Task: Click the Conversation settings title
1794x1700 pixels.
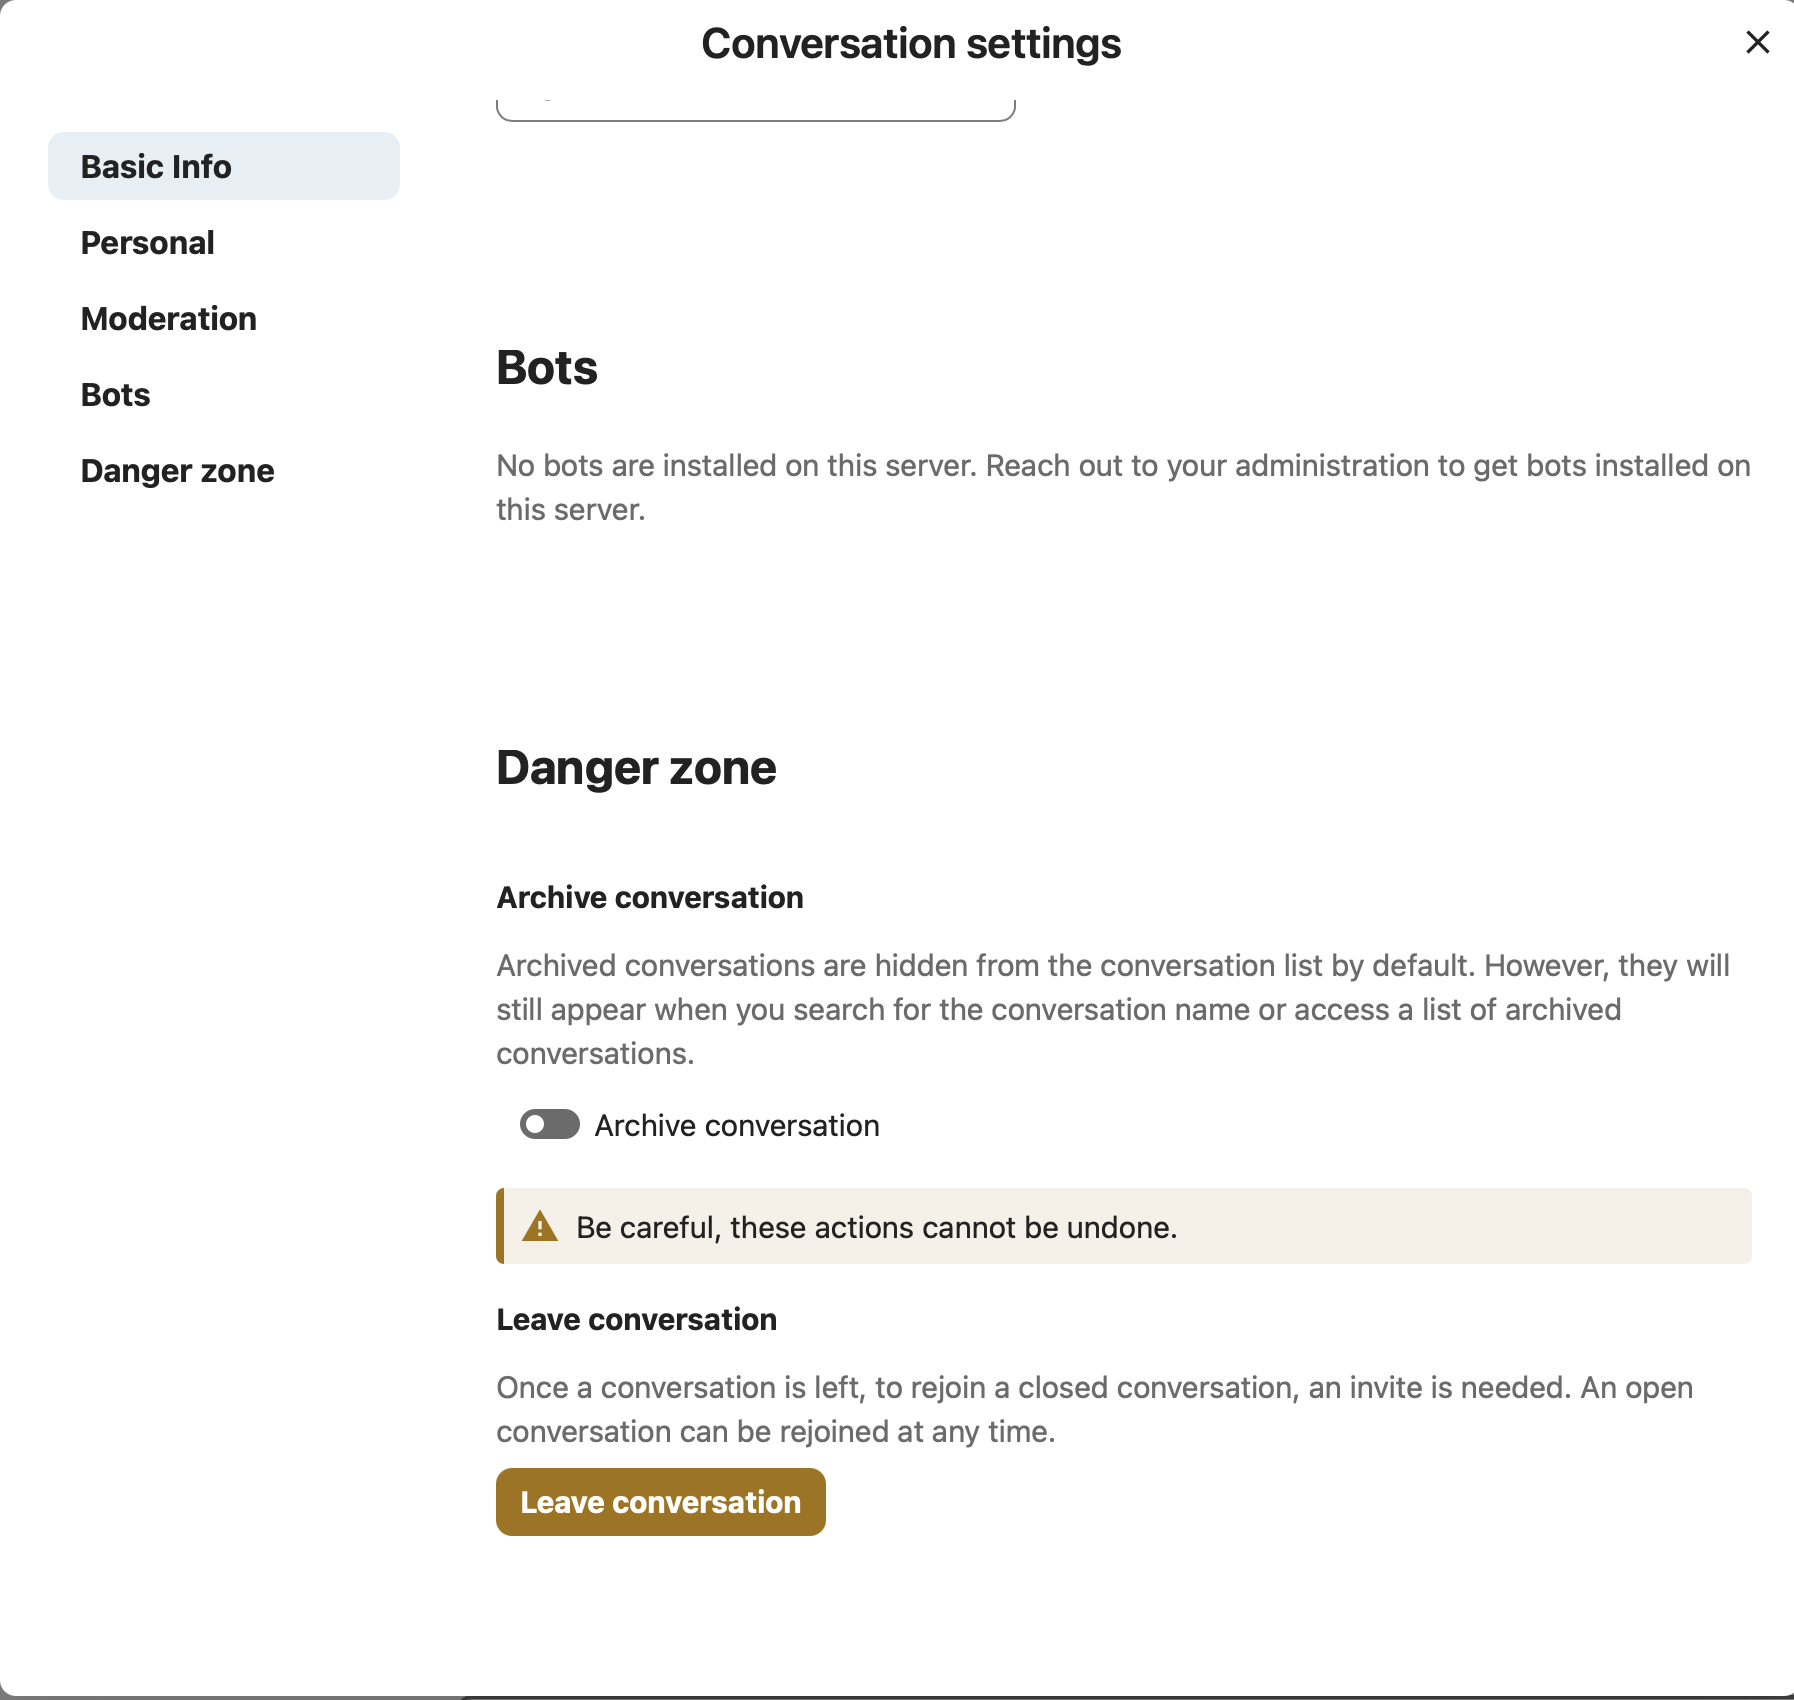Action: (x=911, y=43)
